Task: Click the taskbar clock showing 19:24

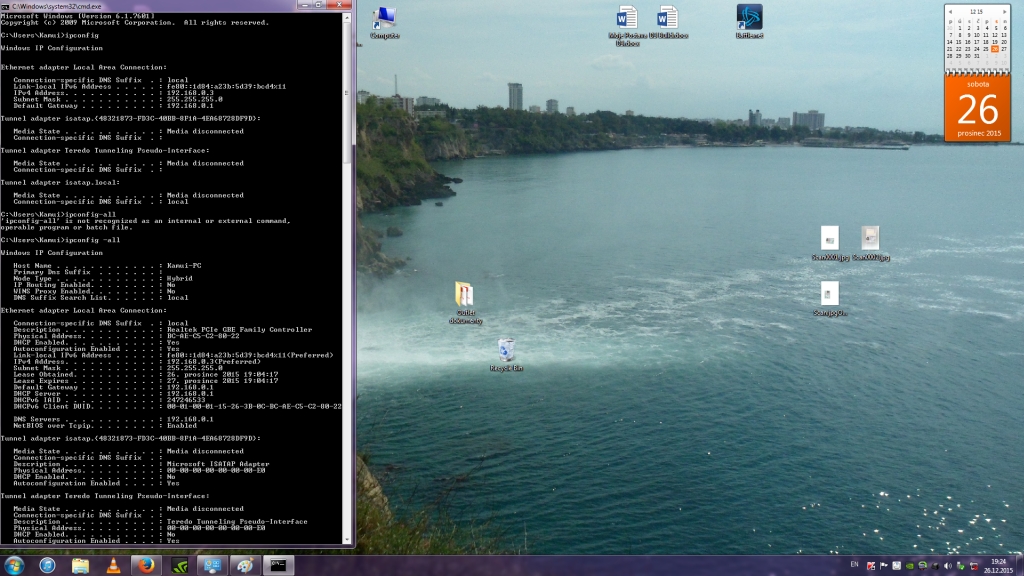Action: (x=997, y=565)
